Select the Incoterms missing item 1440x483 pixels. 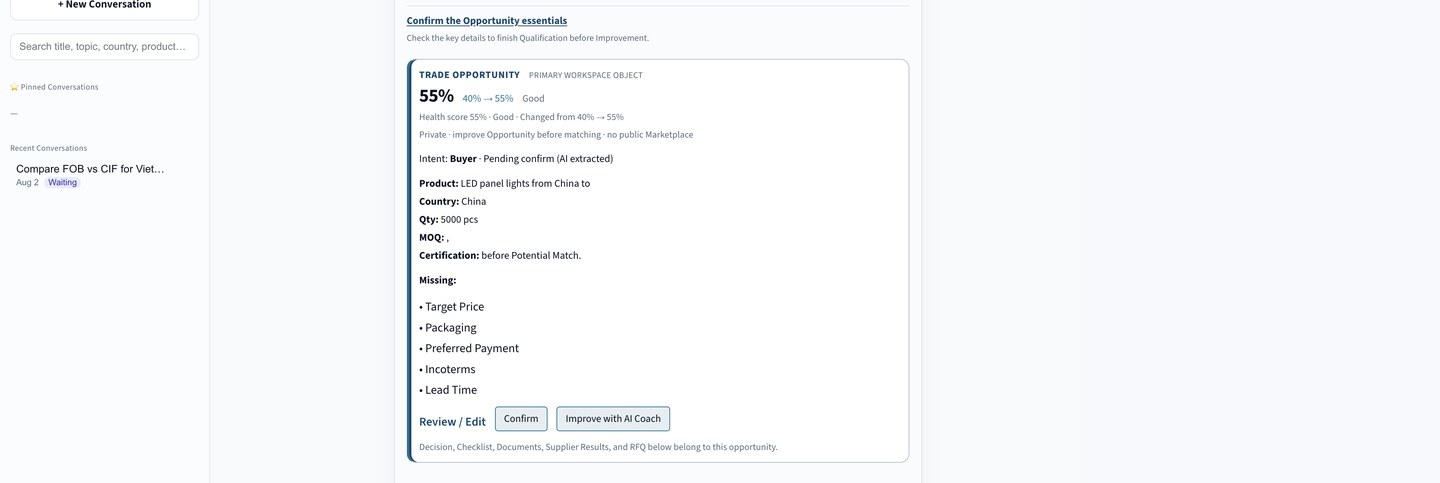(447, 370)
